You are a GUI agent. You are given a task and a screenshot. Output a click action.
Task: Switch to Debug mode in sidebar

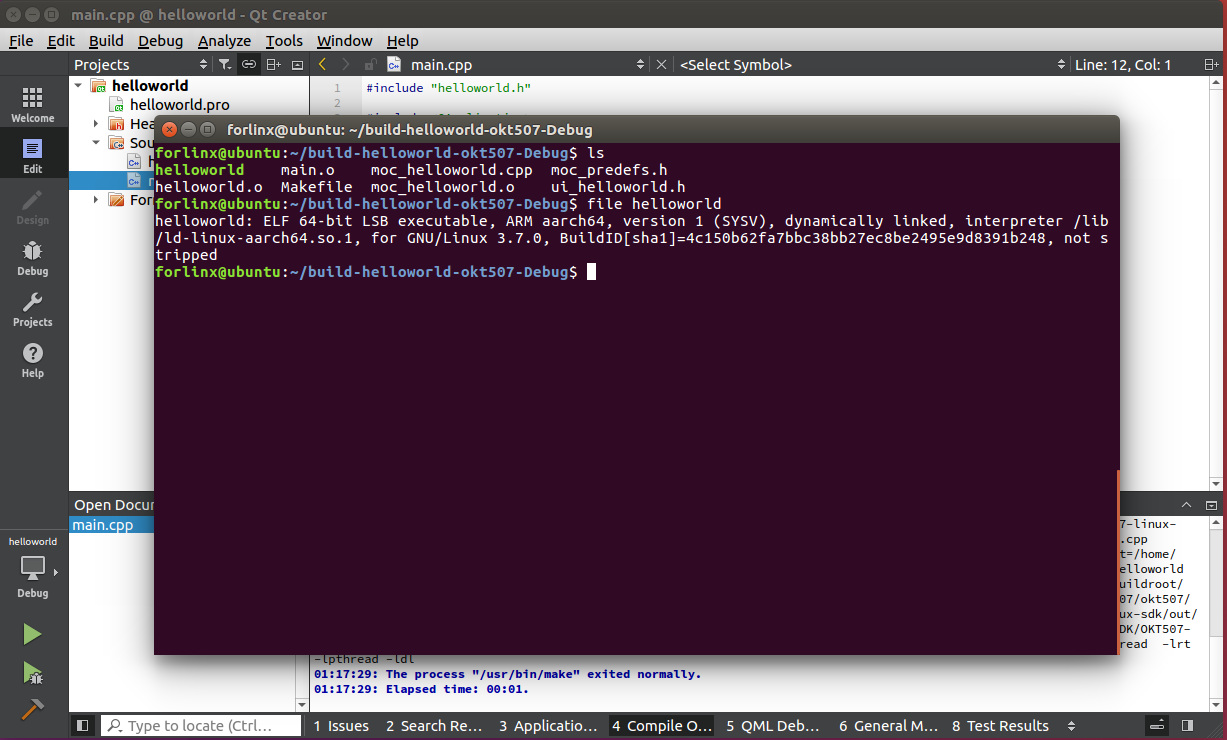[x=32, y=257]
